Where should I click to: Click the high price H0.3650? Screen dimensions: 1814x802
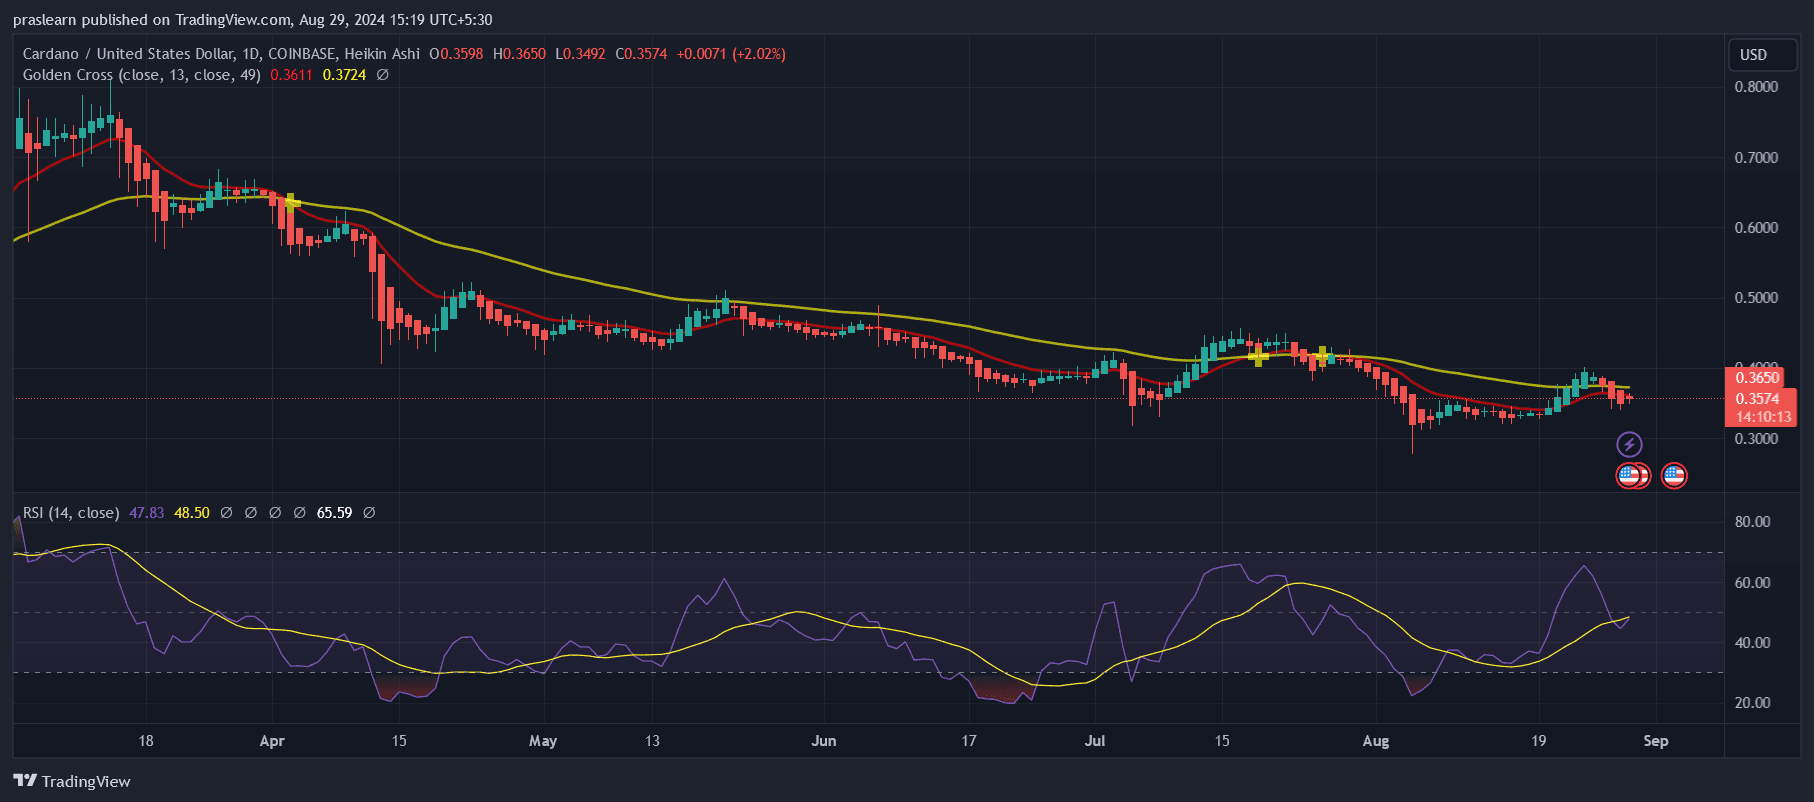[519, 54]
